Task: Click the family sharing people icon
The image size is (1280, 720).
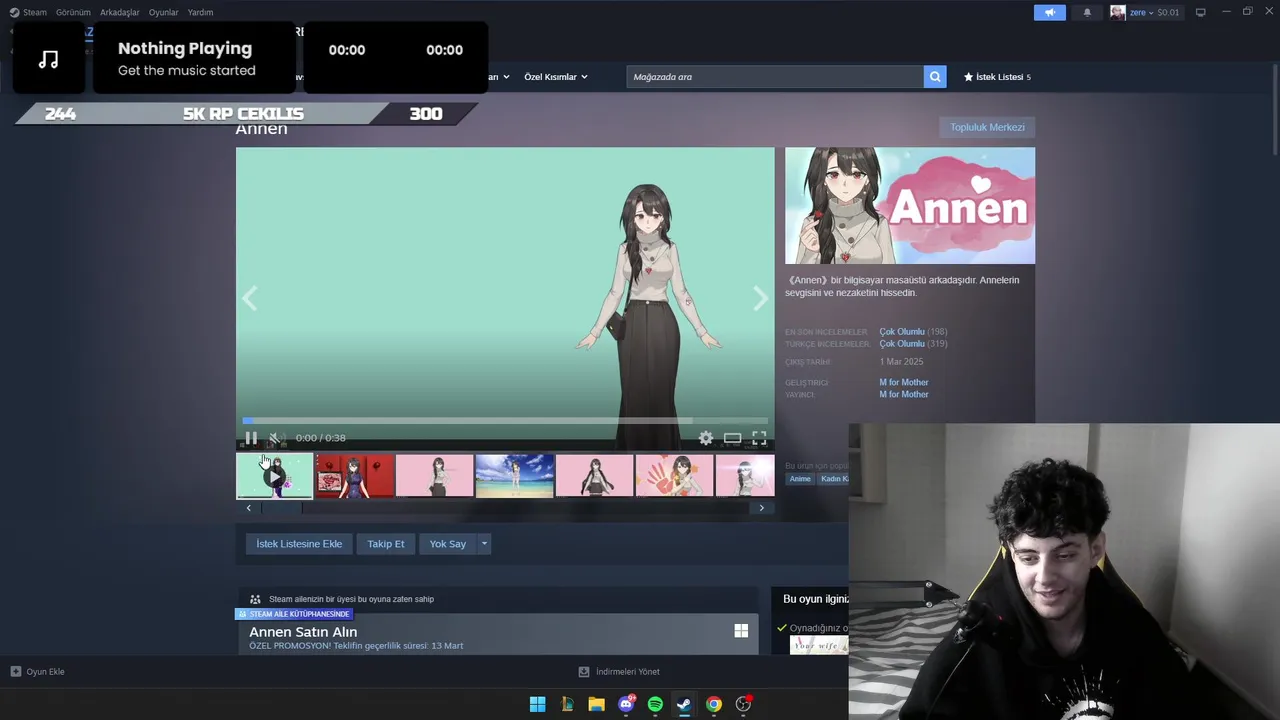Action: [x=255, y=599]
